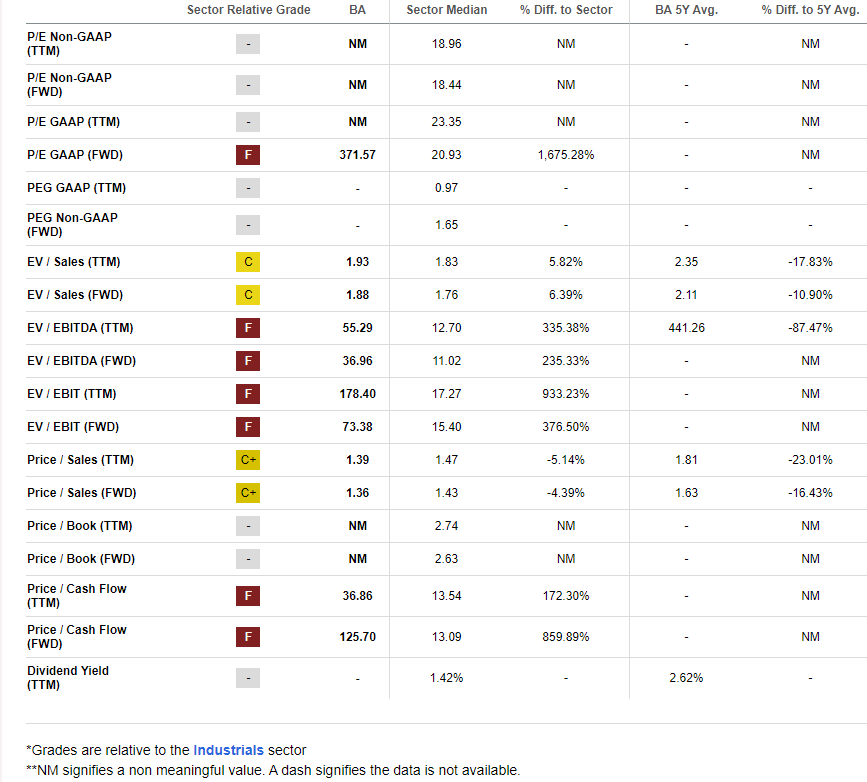
Task: Click the sector median value 1.42%
Action: 446,677
